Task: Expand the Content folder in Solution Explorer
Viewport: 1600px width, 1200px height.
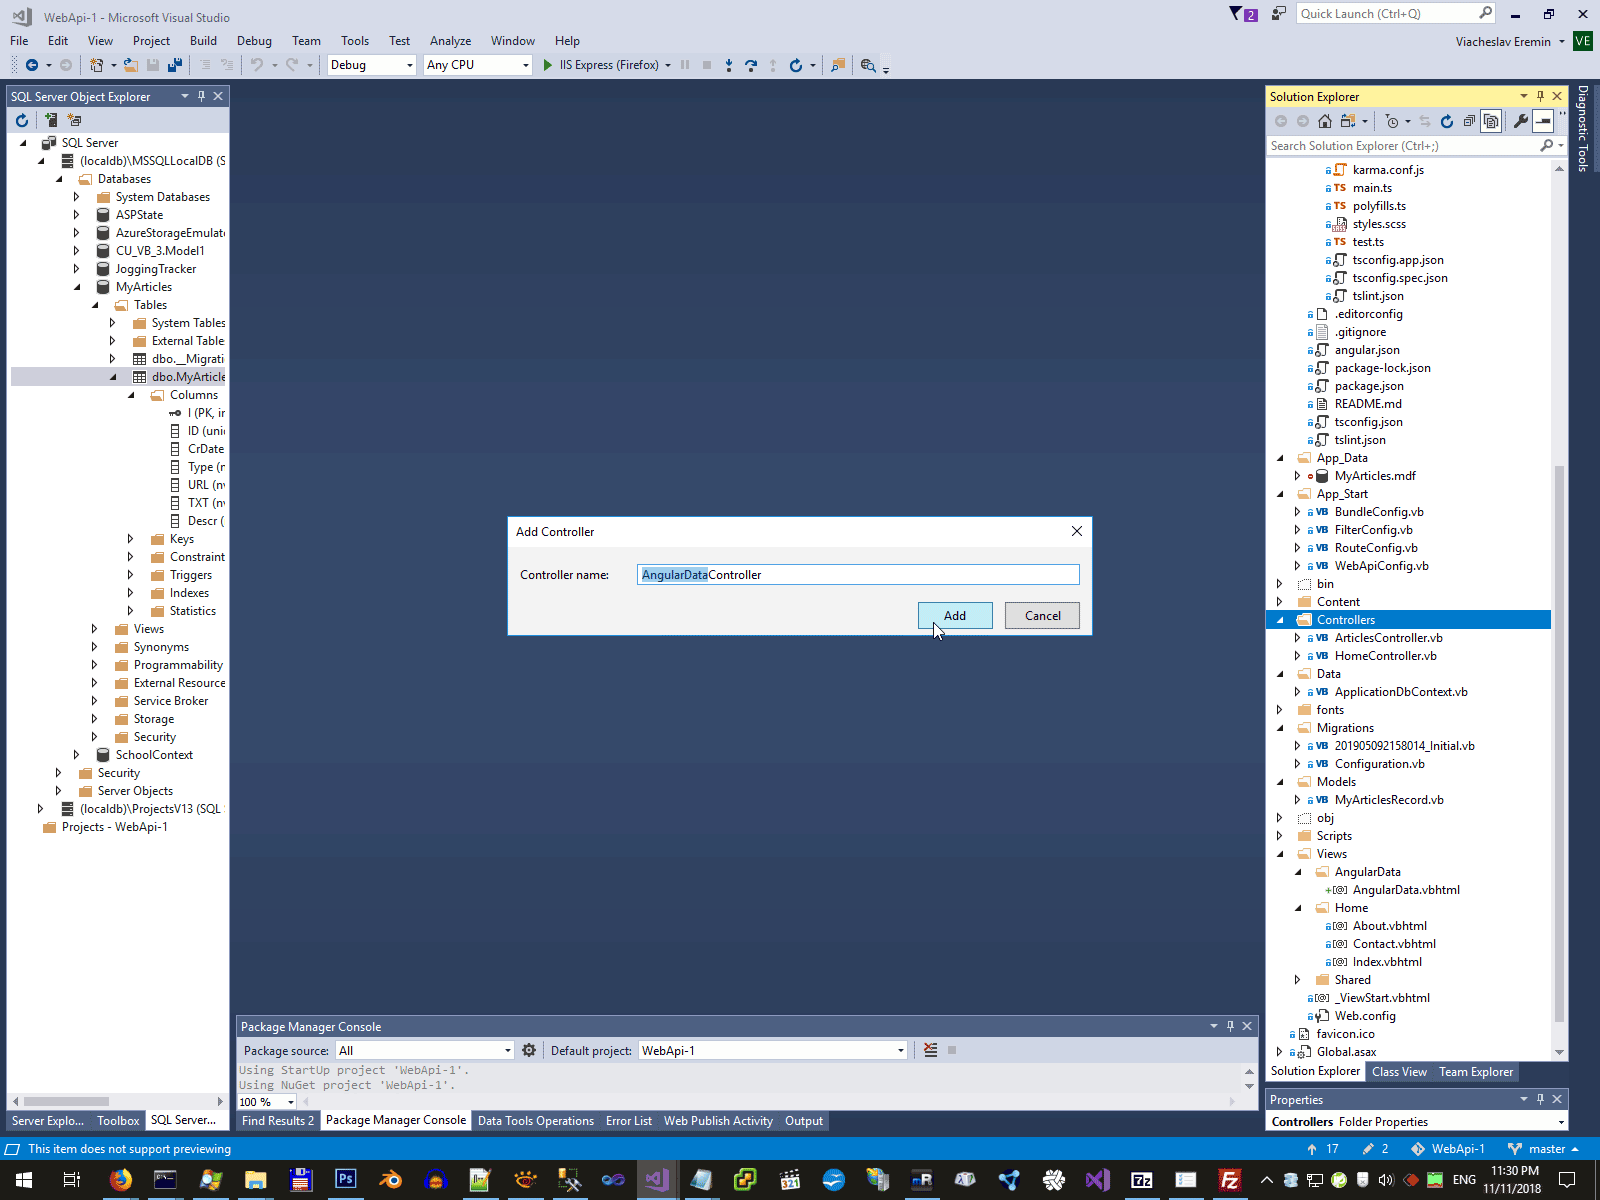Action: point(1280,602)
